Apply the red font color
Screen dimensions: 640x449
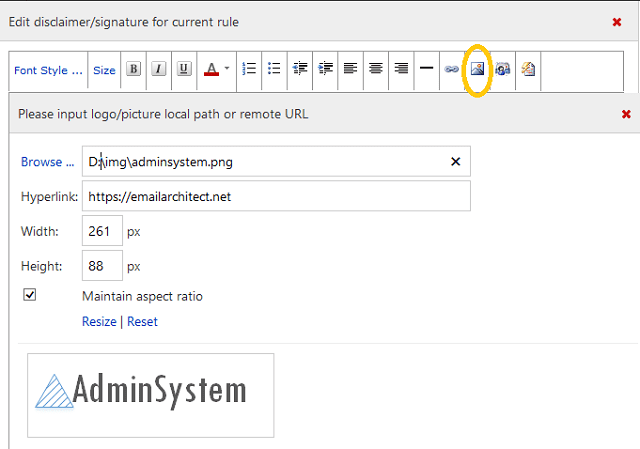(x=211, y=69)
